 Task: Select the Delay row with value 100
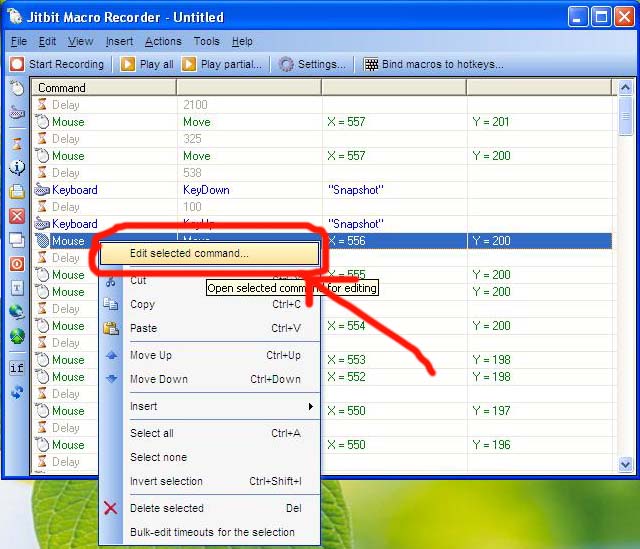pos(322,207)
